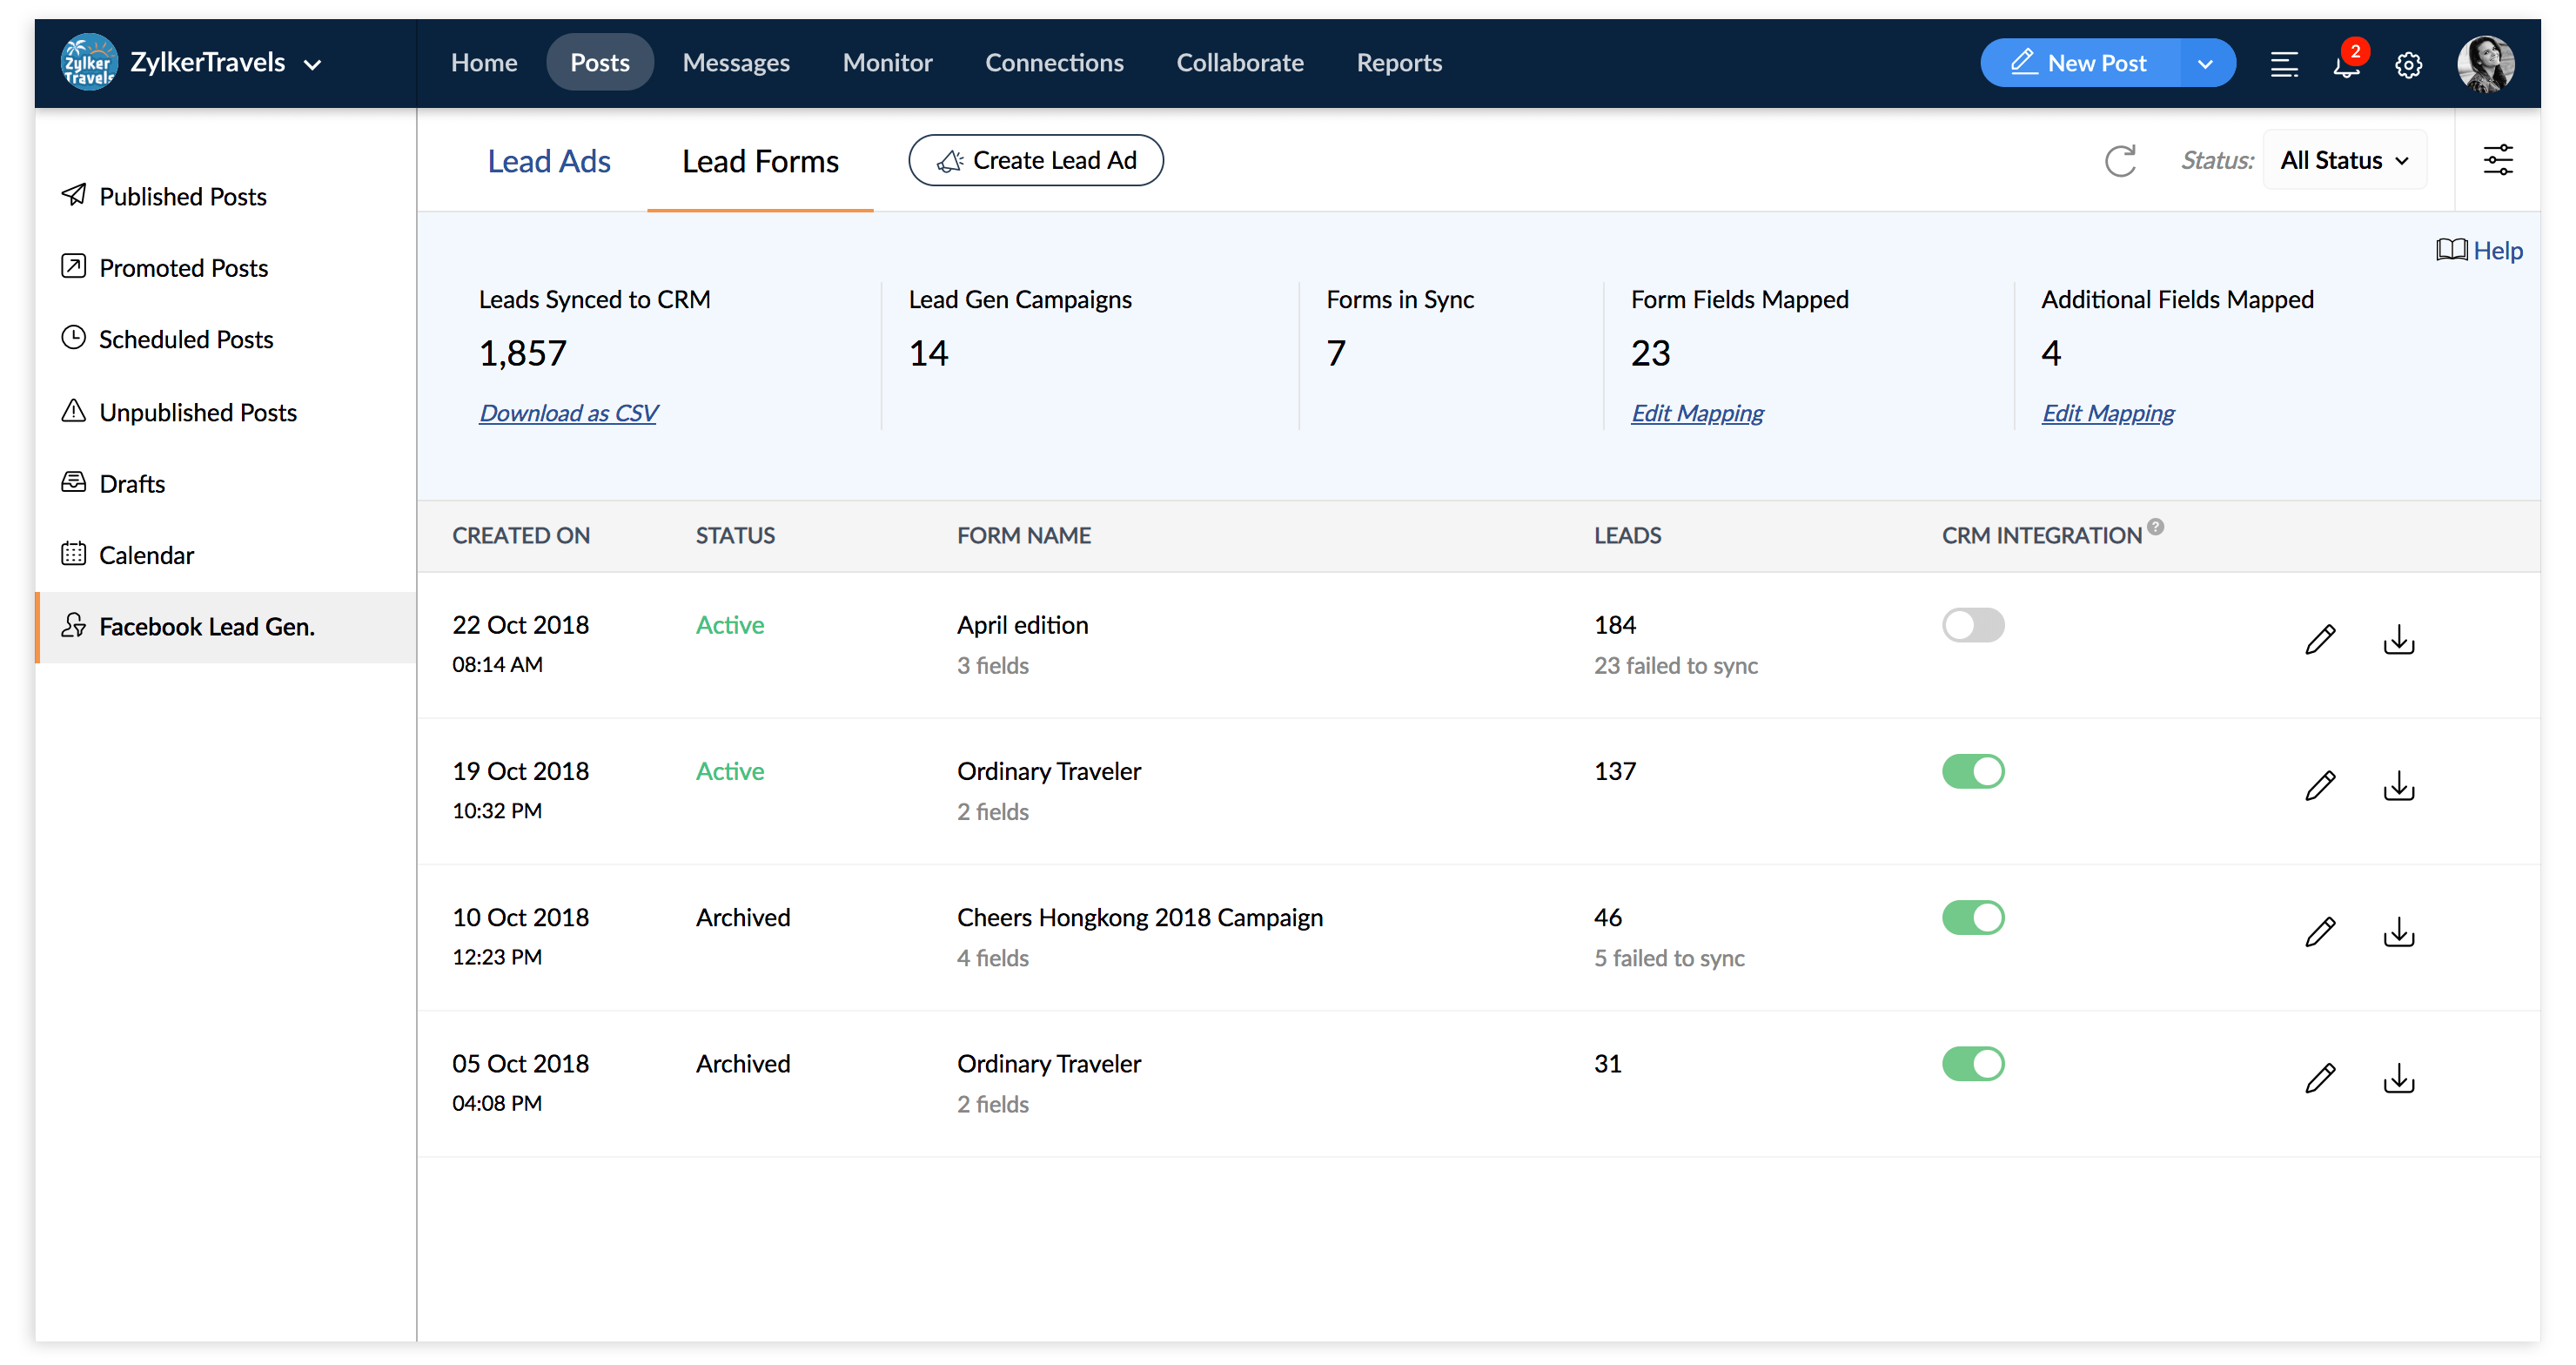Expand the New Post dropdown arrow
This screenshot has width=2576, height=1365.
coord(2204,64)
